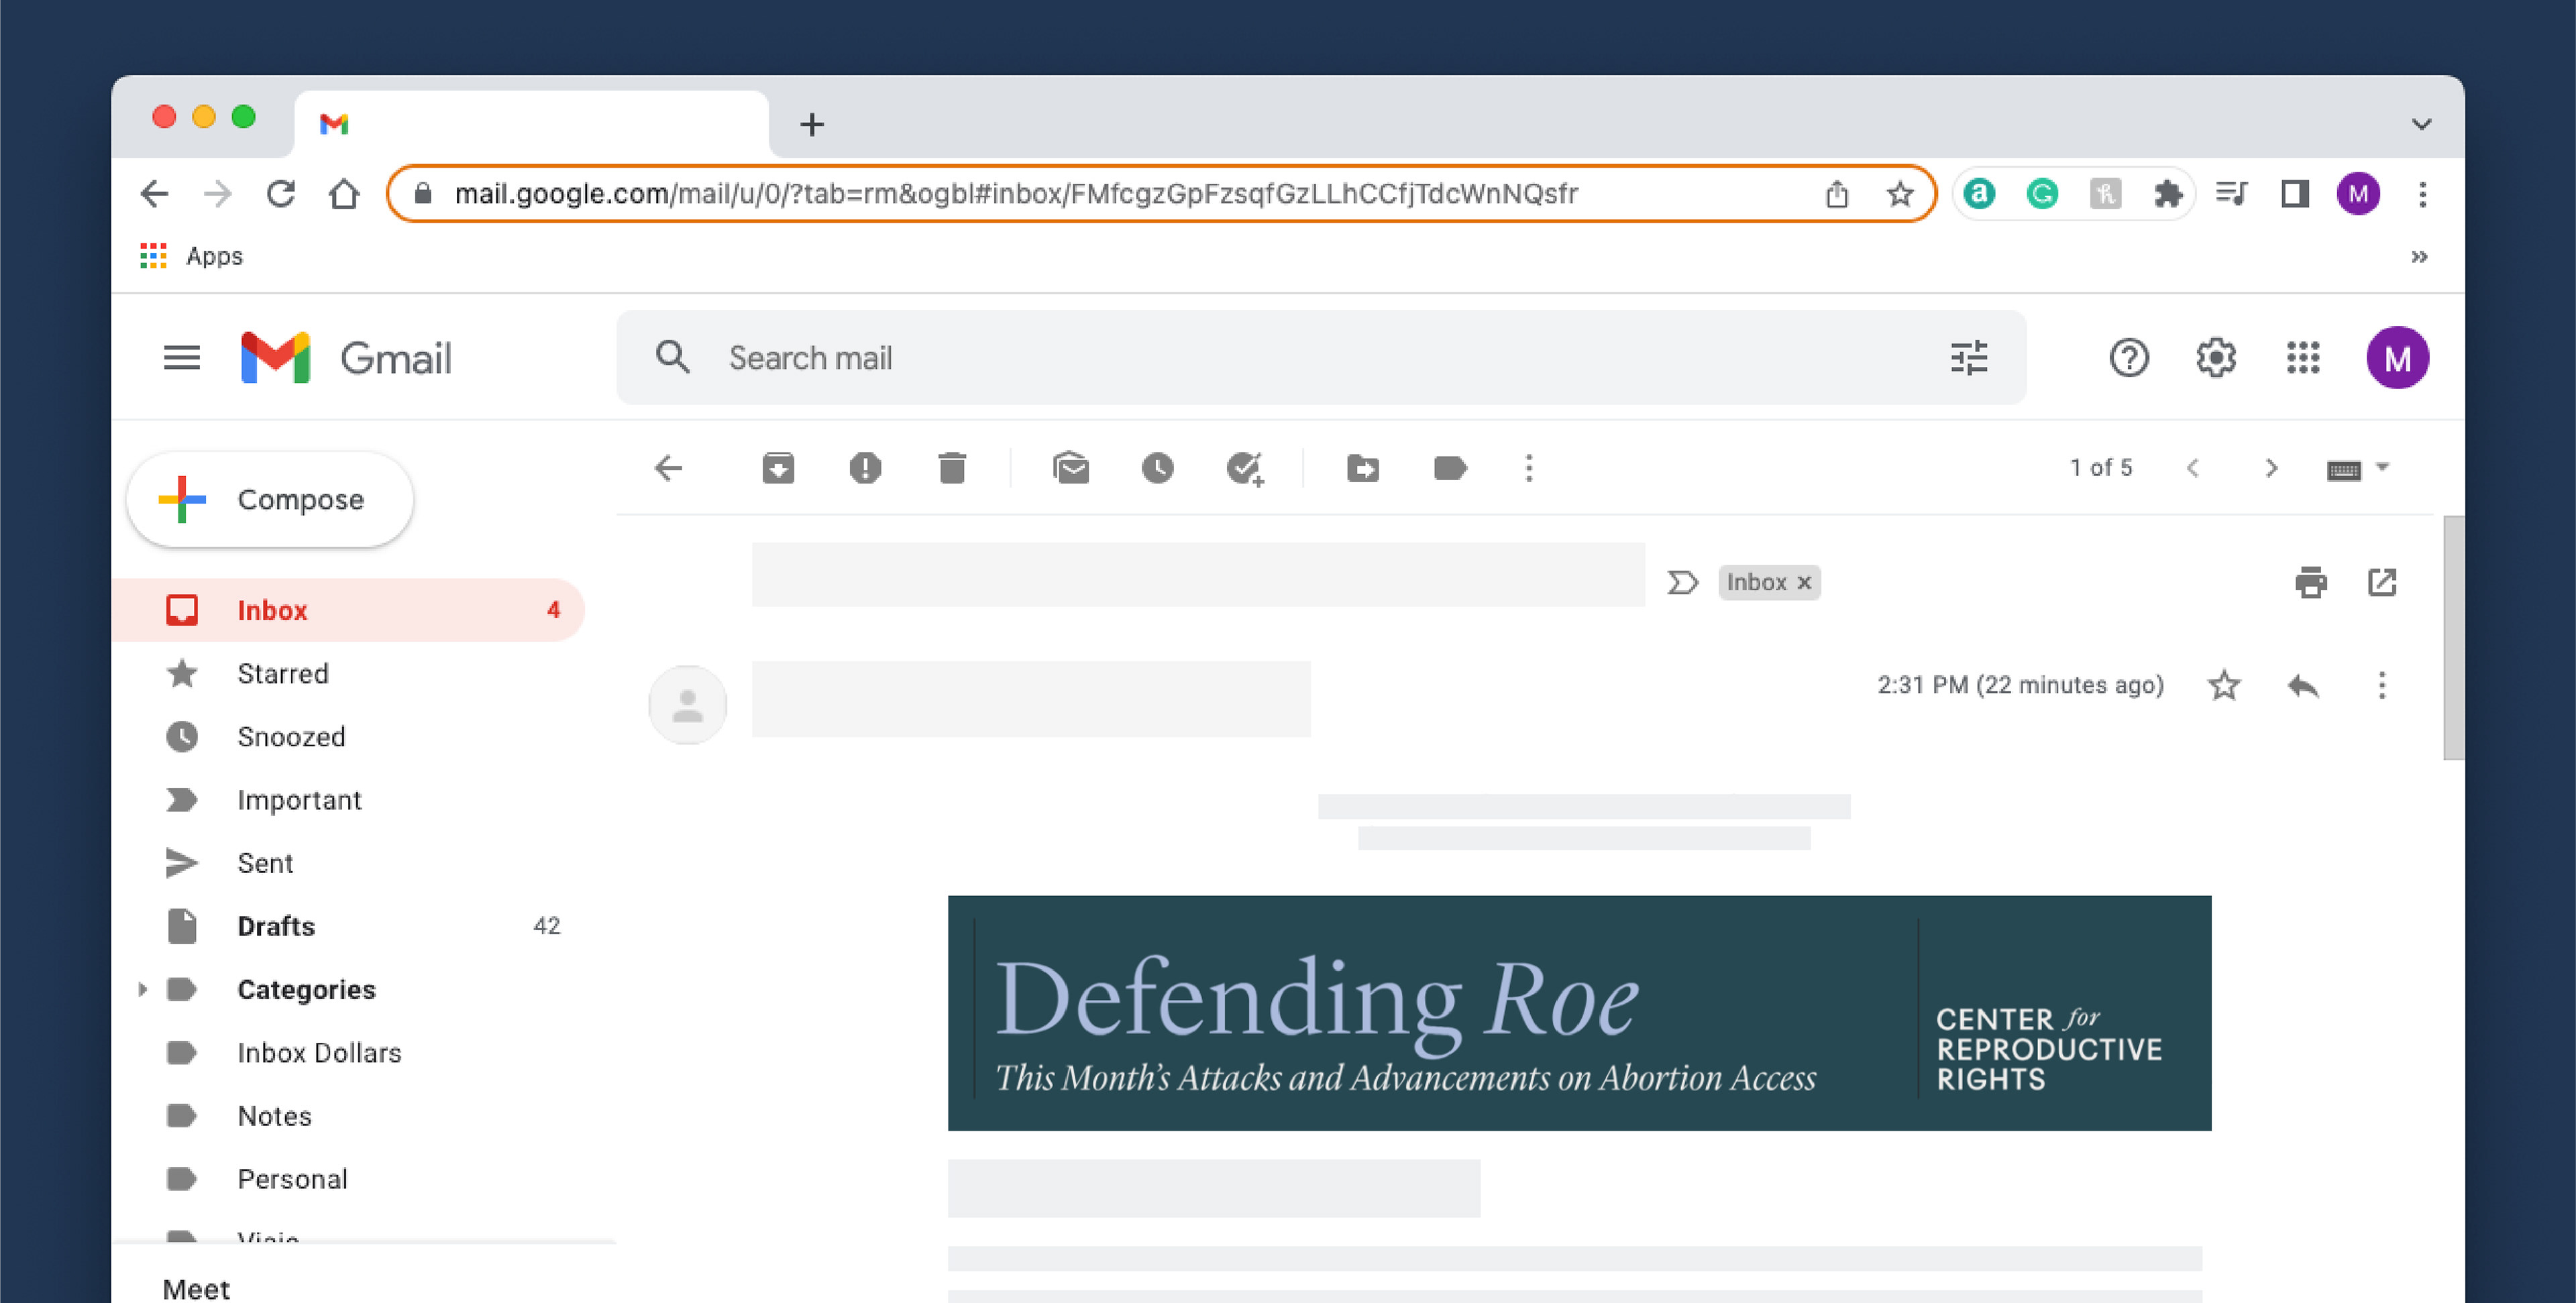Screen dimensions: 2576x1303
Task: Click the Gmail logo
Action: 346,358
